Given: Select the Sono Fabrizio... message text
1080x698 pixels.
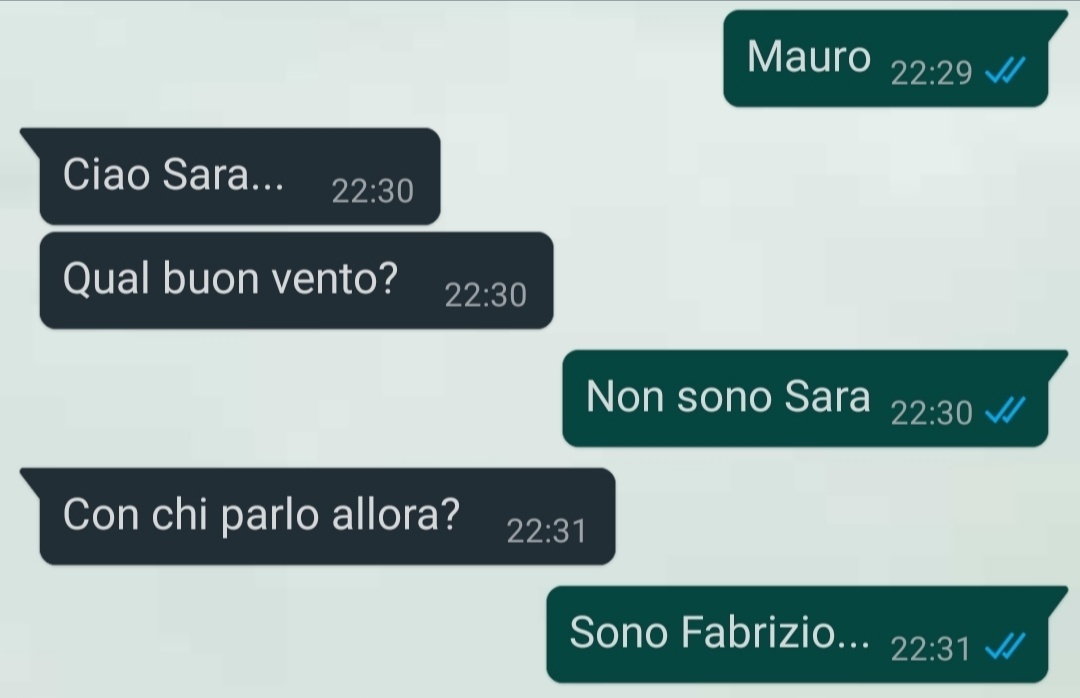Looking at the screenshot, I should [719, 632].
